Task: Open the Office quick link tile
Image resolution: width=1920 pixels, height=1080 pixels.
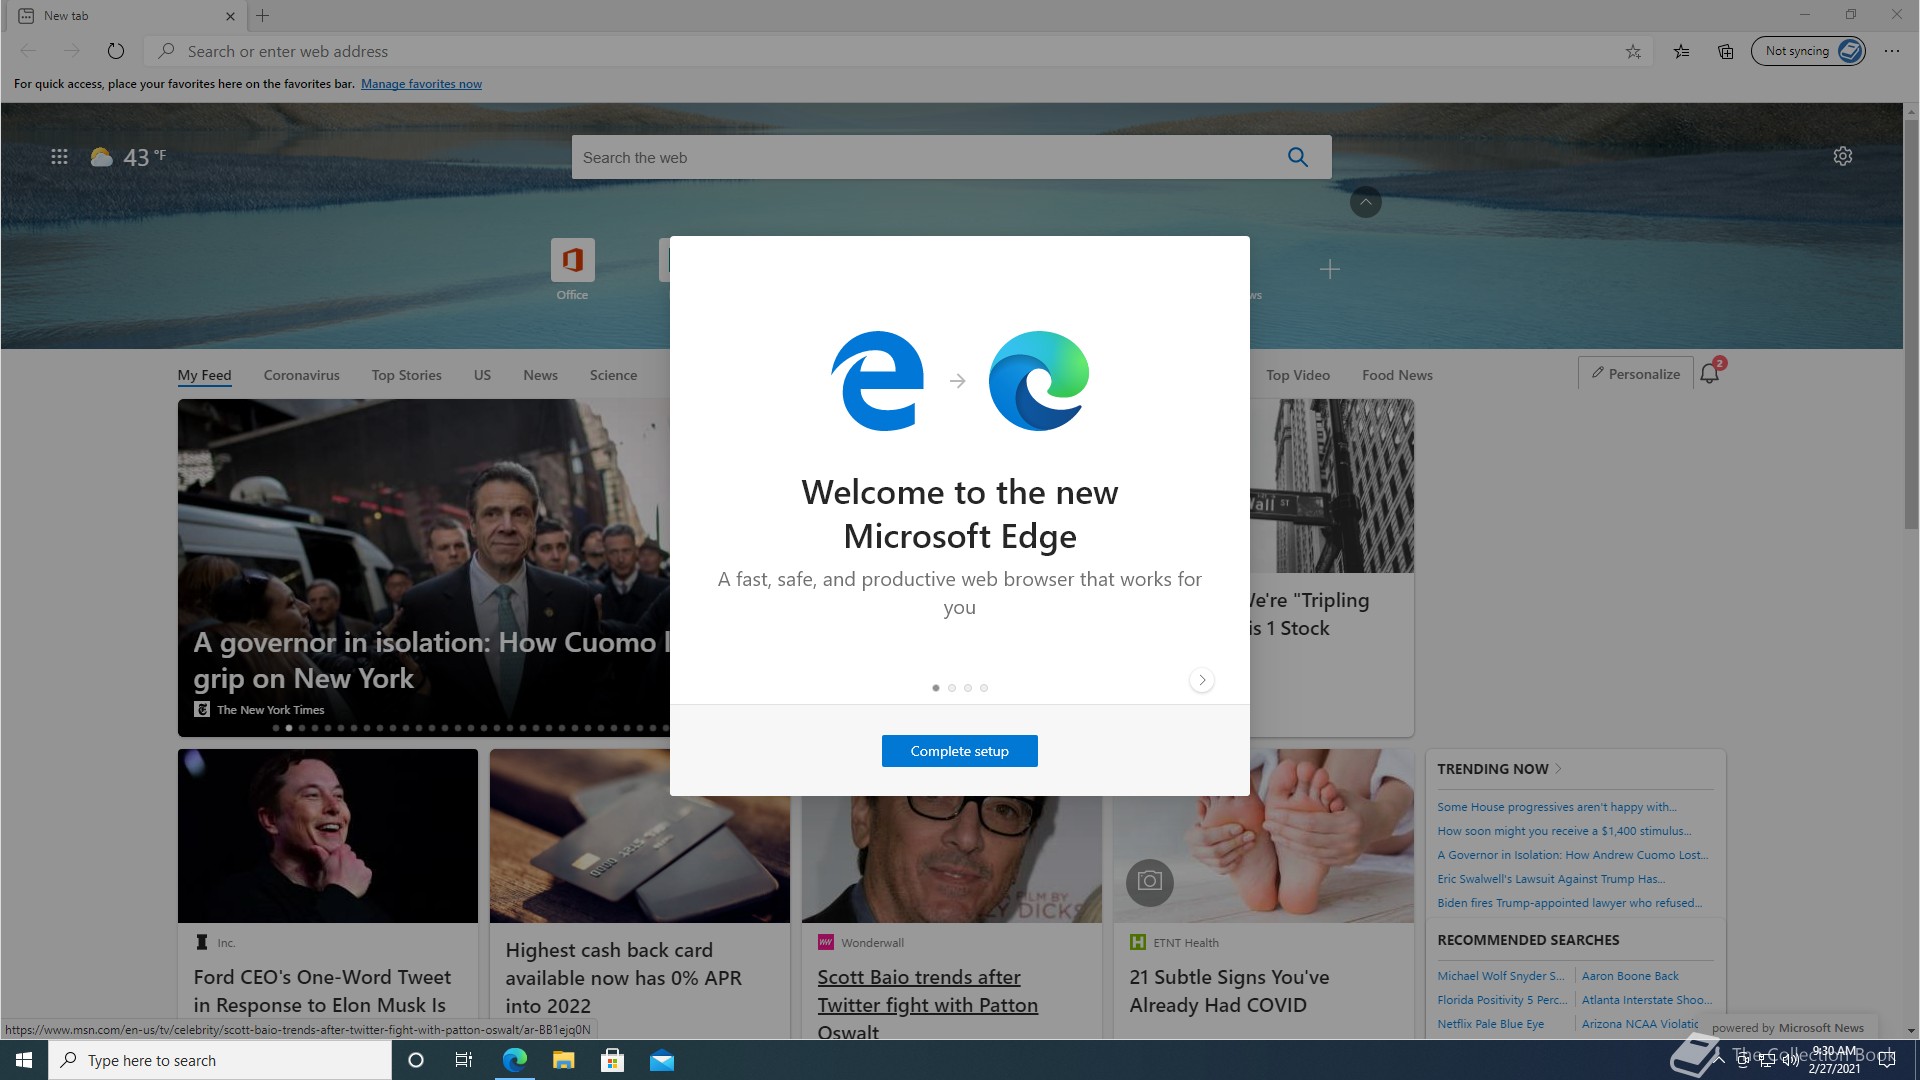Action: pos(572,270)
